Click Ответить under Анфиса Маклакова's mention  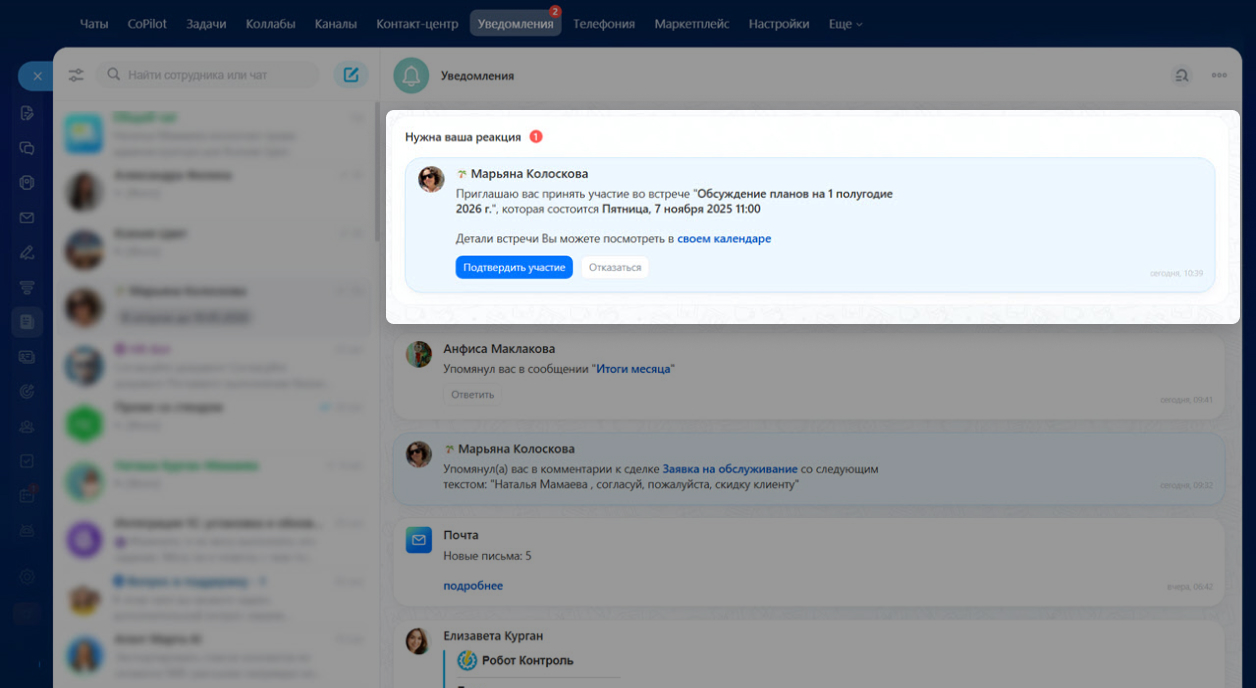(x=472, y=394)
